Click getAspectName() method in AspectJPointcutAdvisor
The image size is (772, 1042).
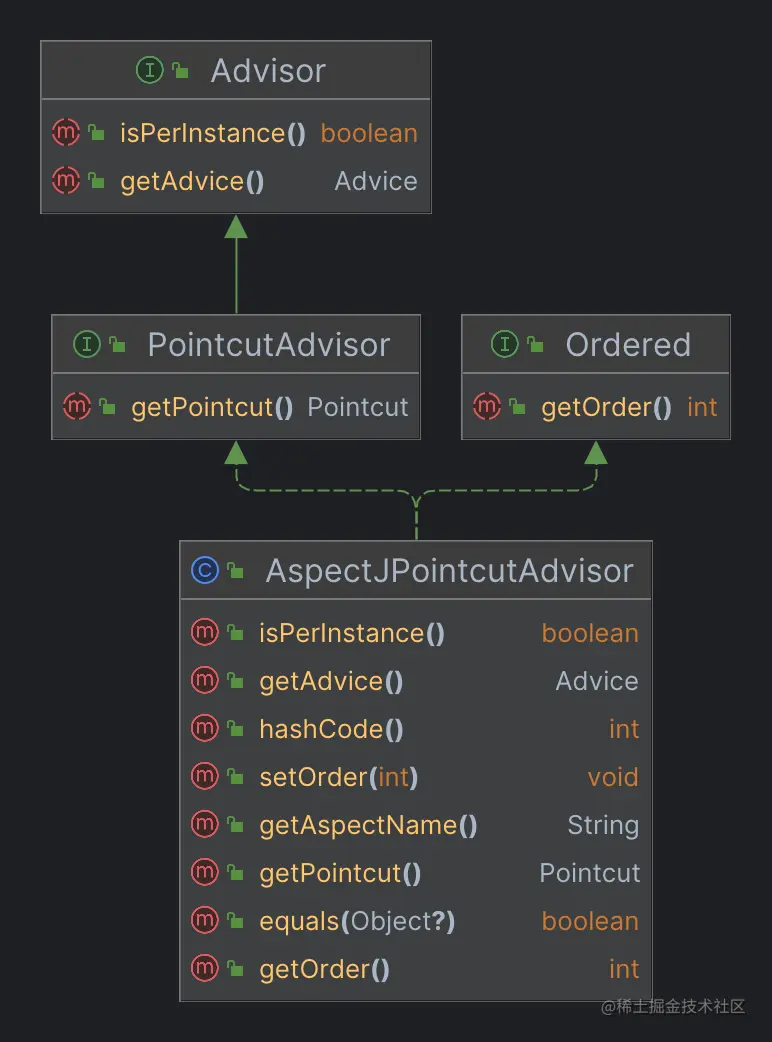coord(368,825)
